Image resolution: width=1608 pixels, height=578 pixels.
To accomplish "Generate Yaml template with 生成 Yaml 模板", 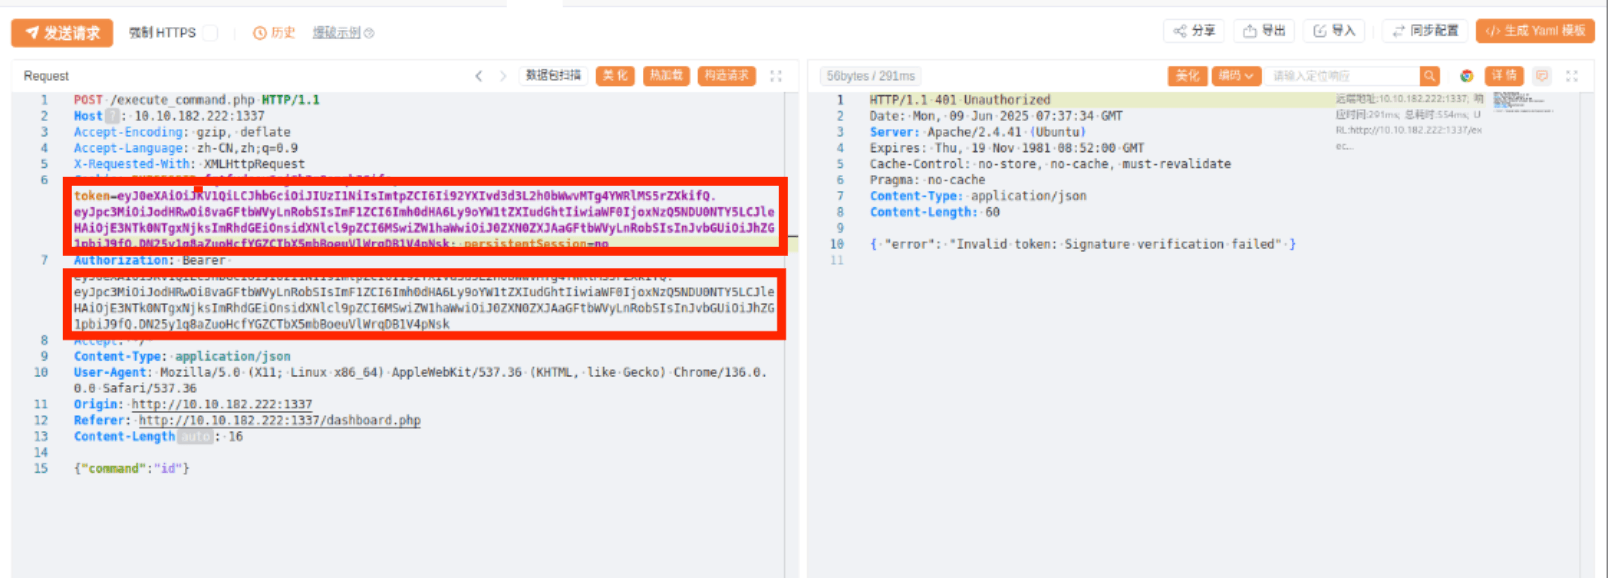I will click(1535, 31).
